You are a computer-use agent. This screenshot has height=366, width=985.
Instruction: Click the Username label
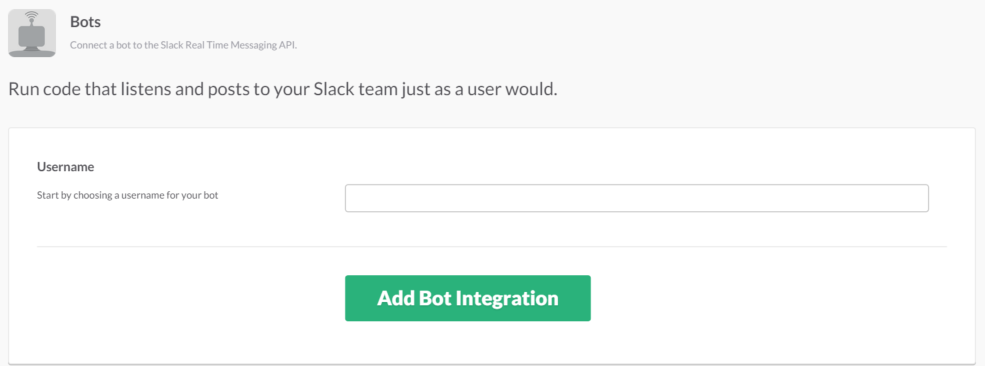pos(65,167)
